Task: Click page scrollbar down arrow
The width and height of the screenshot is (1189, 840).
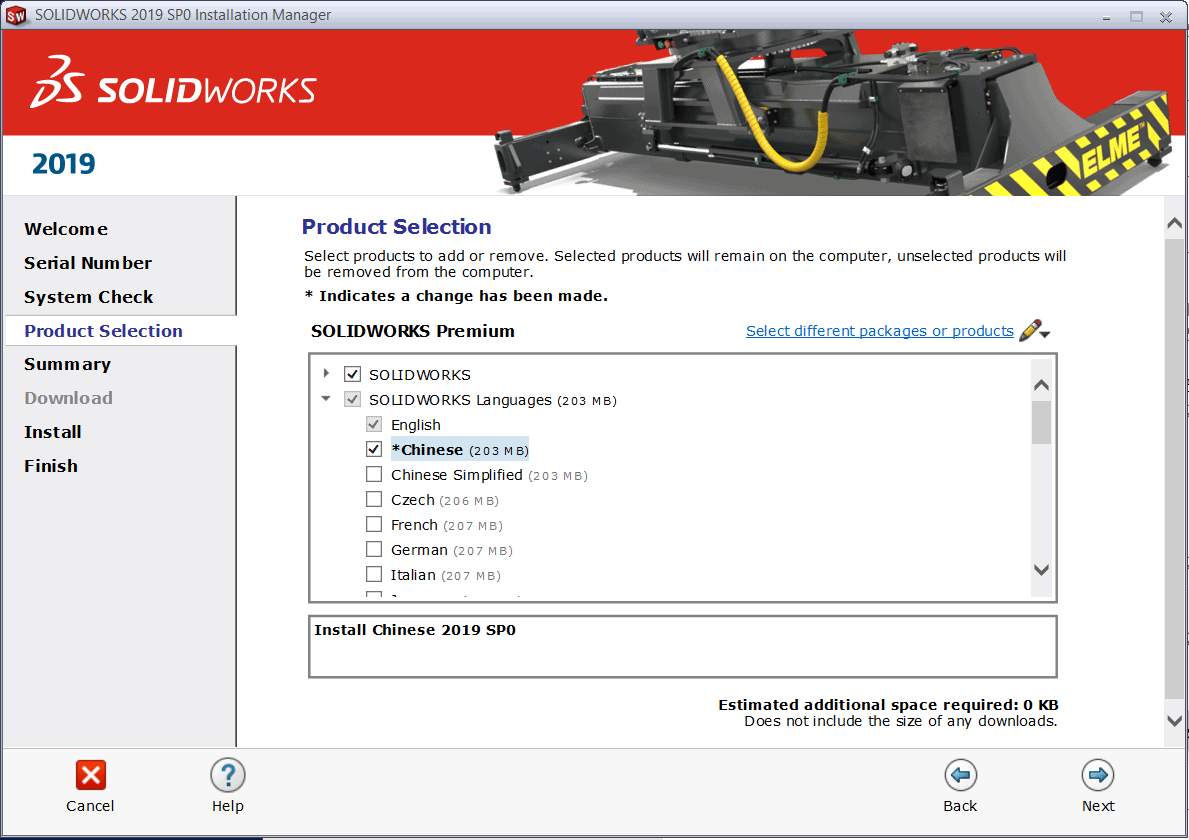Action: [1174, 721]
